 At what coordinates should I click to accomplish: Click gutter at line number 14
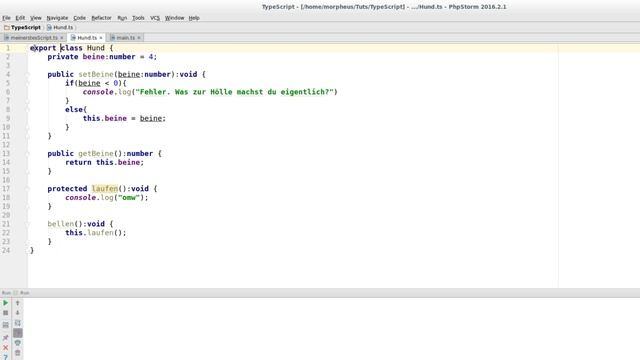(6, 162)
